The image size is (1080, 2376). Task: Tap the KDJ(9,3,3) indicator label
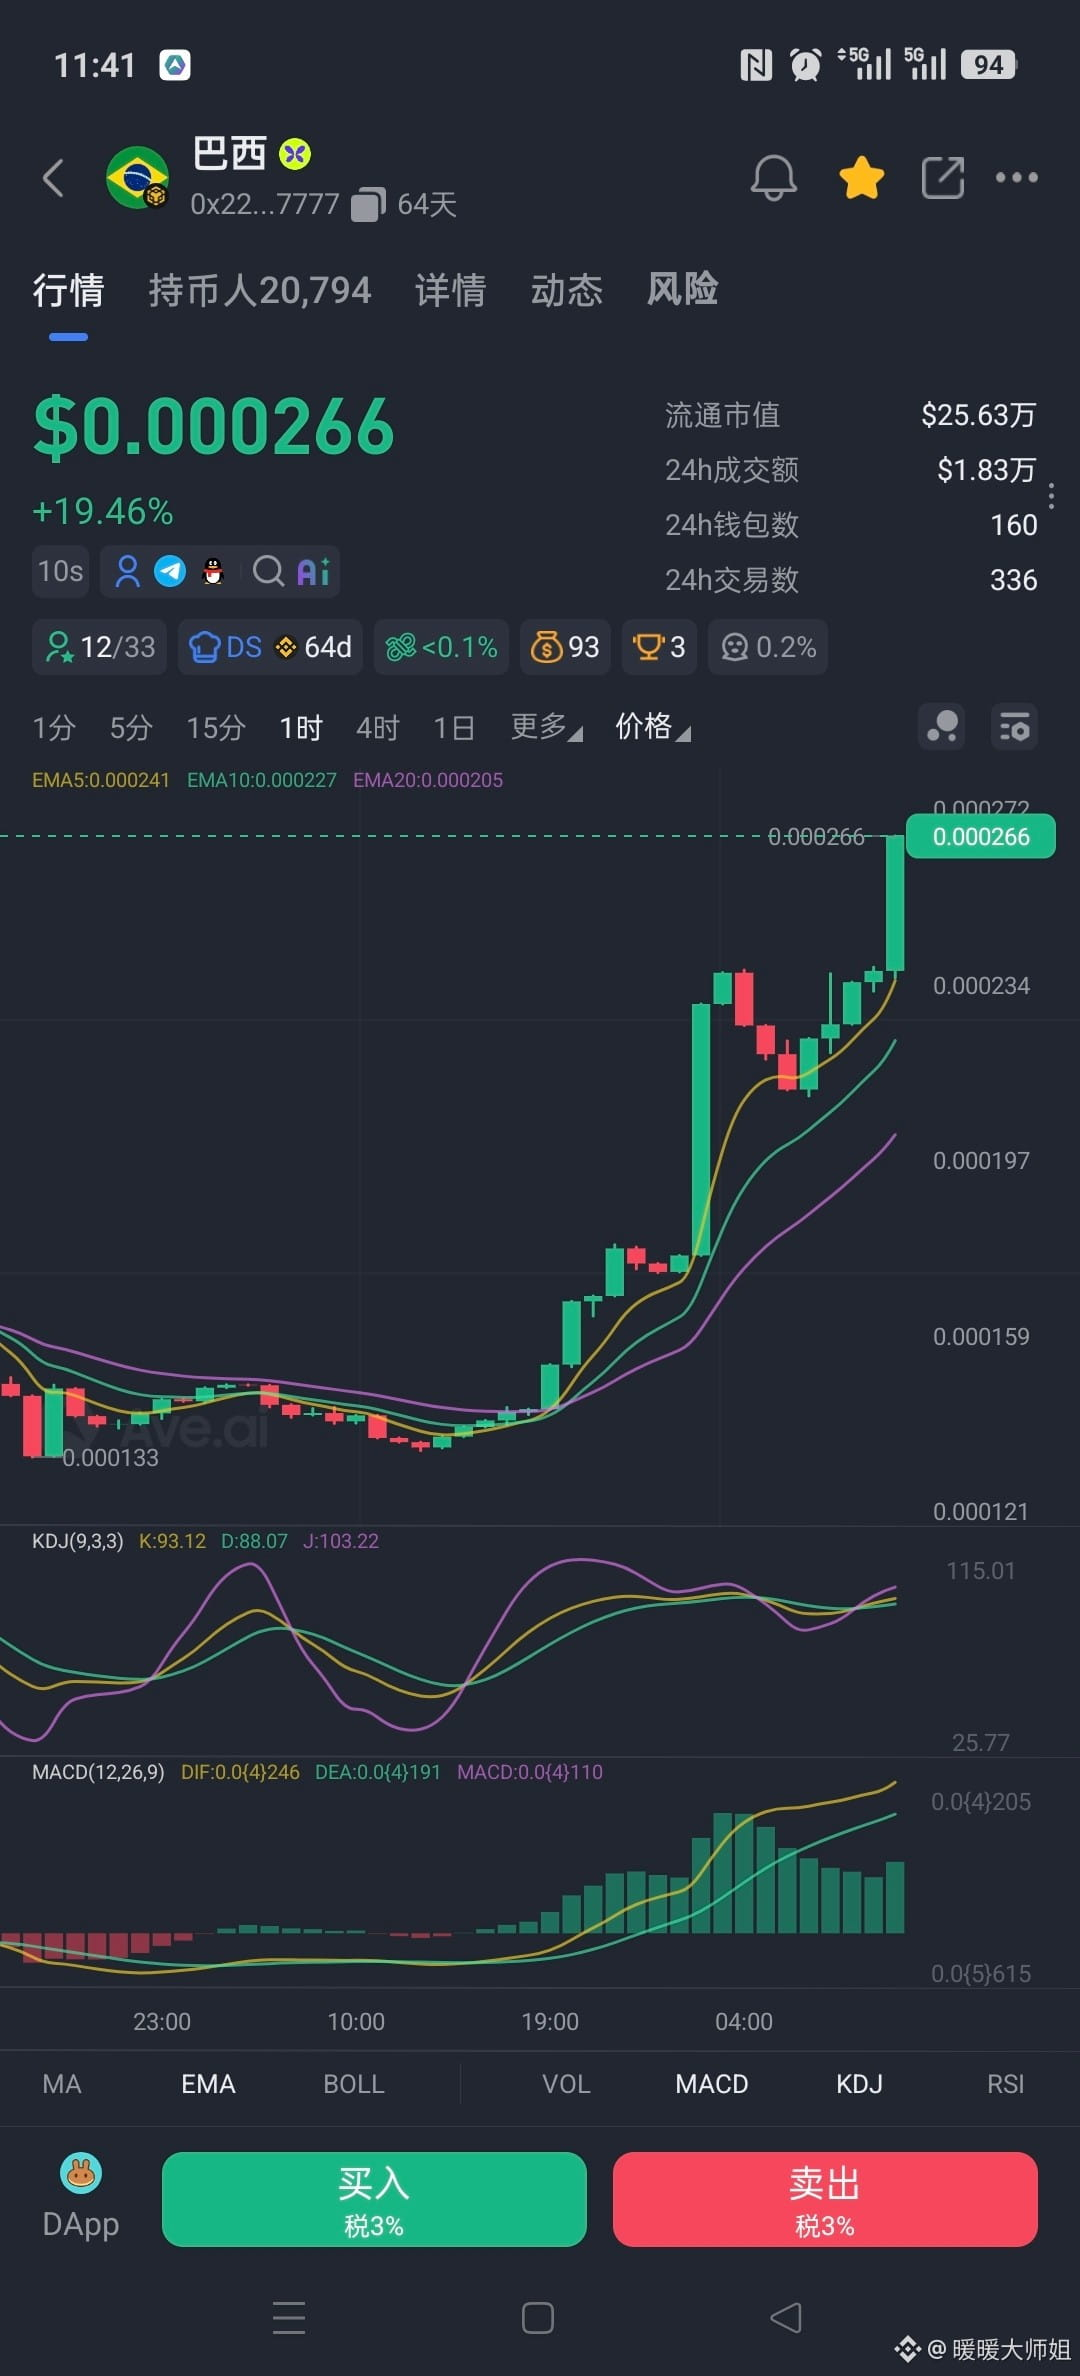[x=78, y=1541]
